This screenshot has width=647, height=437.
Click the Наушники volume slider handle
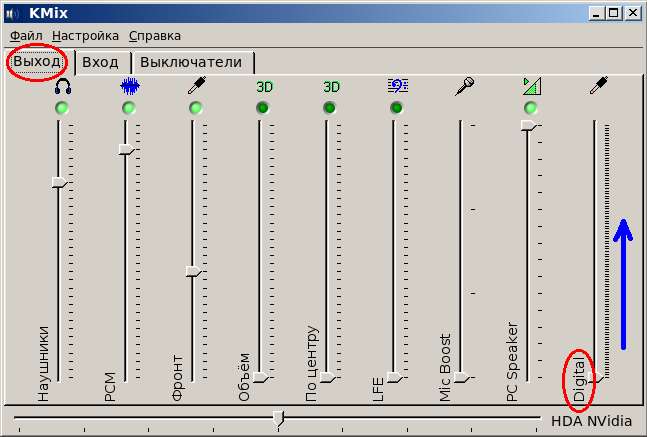tap(60, 182)
